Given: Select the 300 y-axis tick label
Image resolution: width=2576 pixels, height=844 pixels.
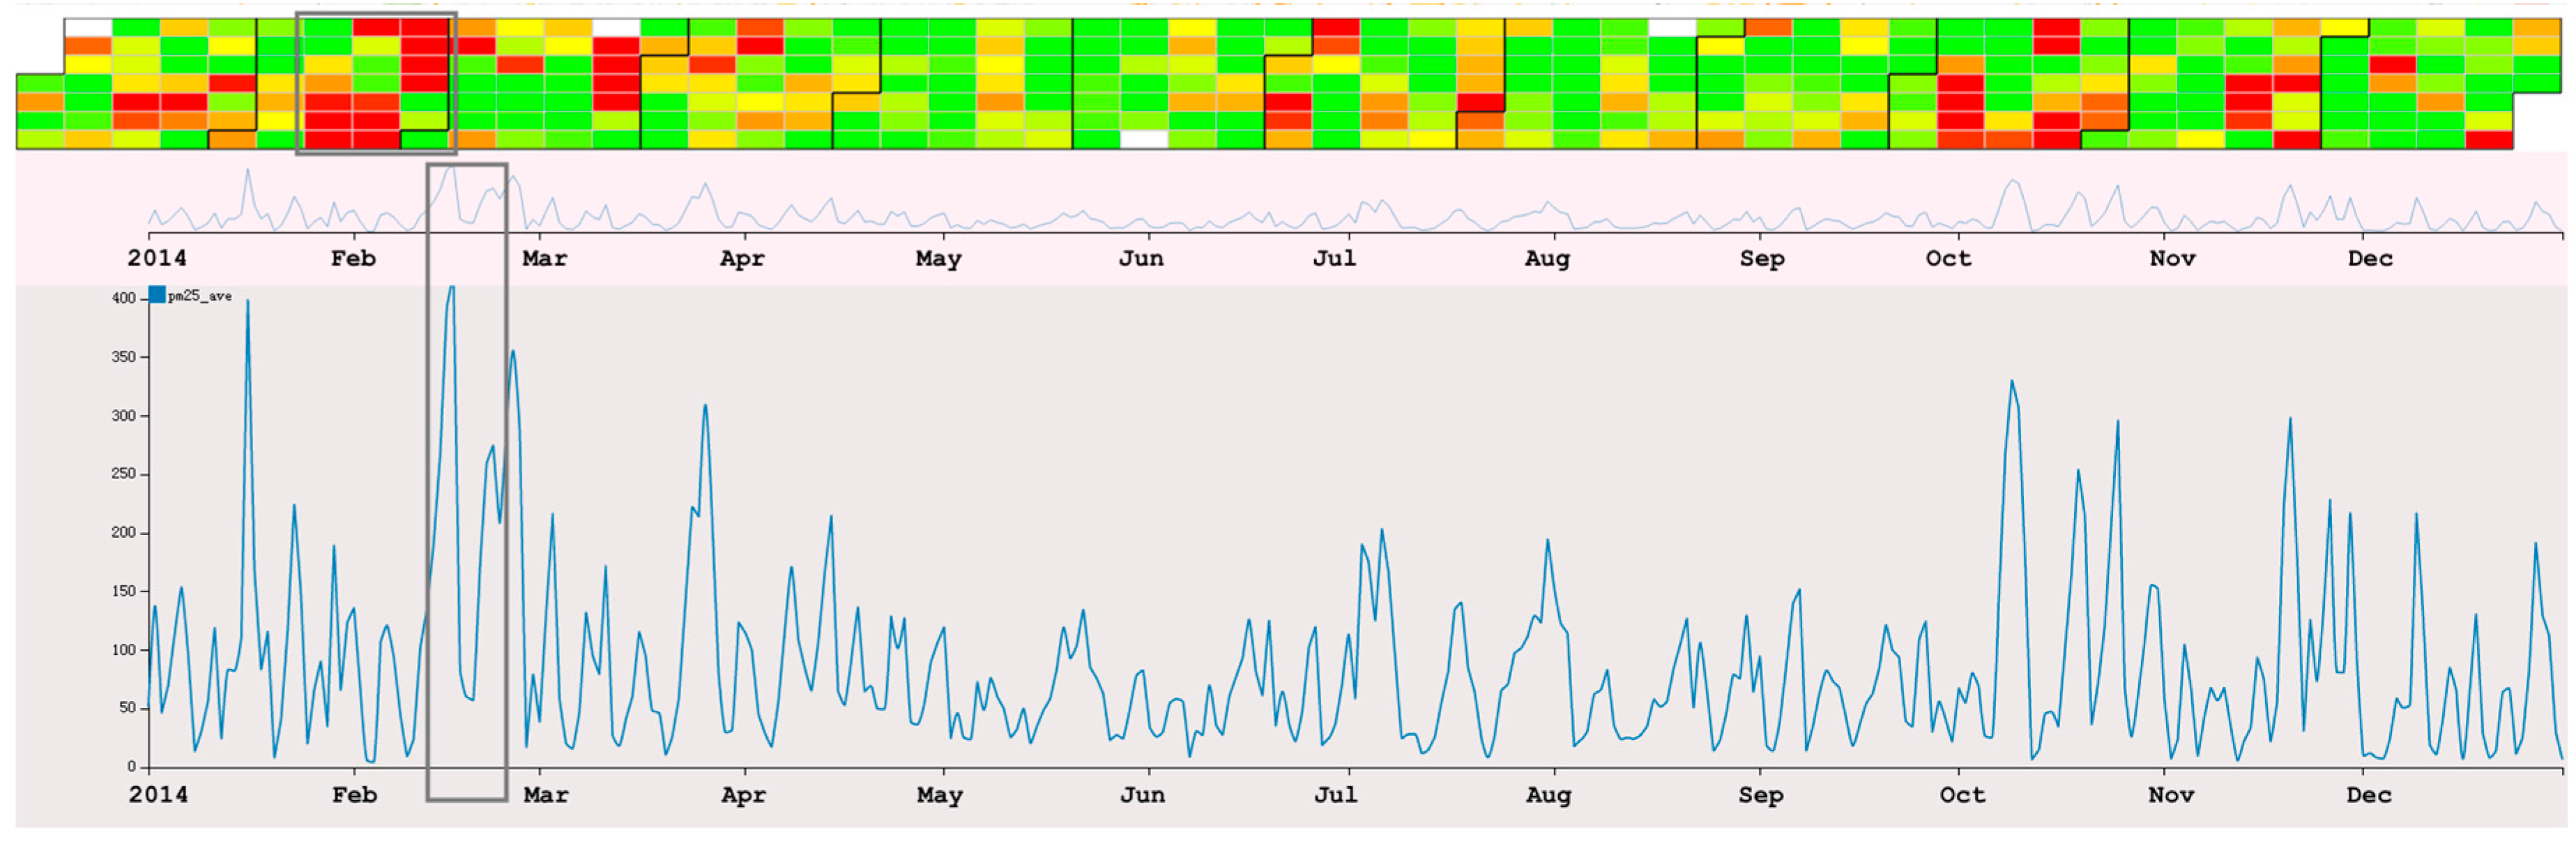Looking at the screenshot, I should pos(123,416).
